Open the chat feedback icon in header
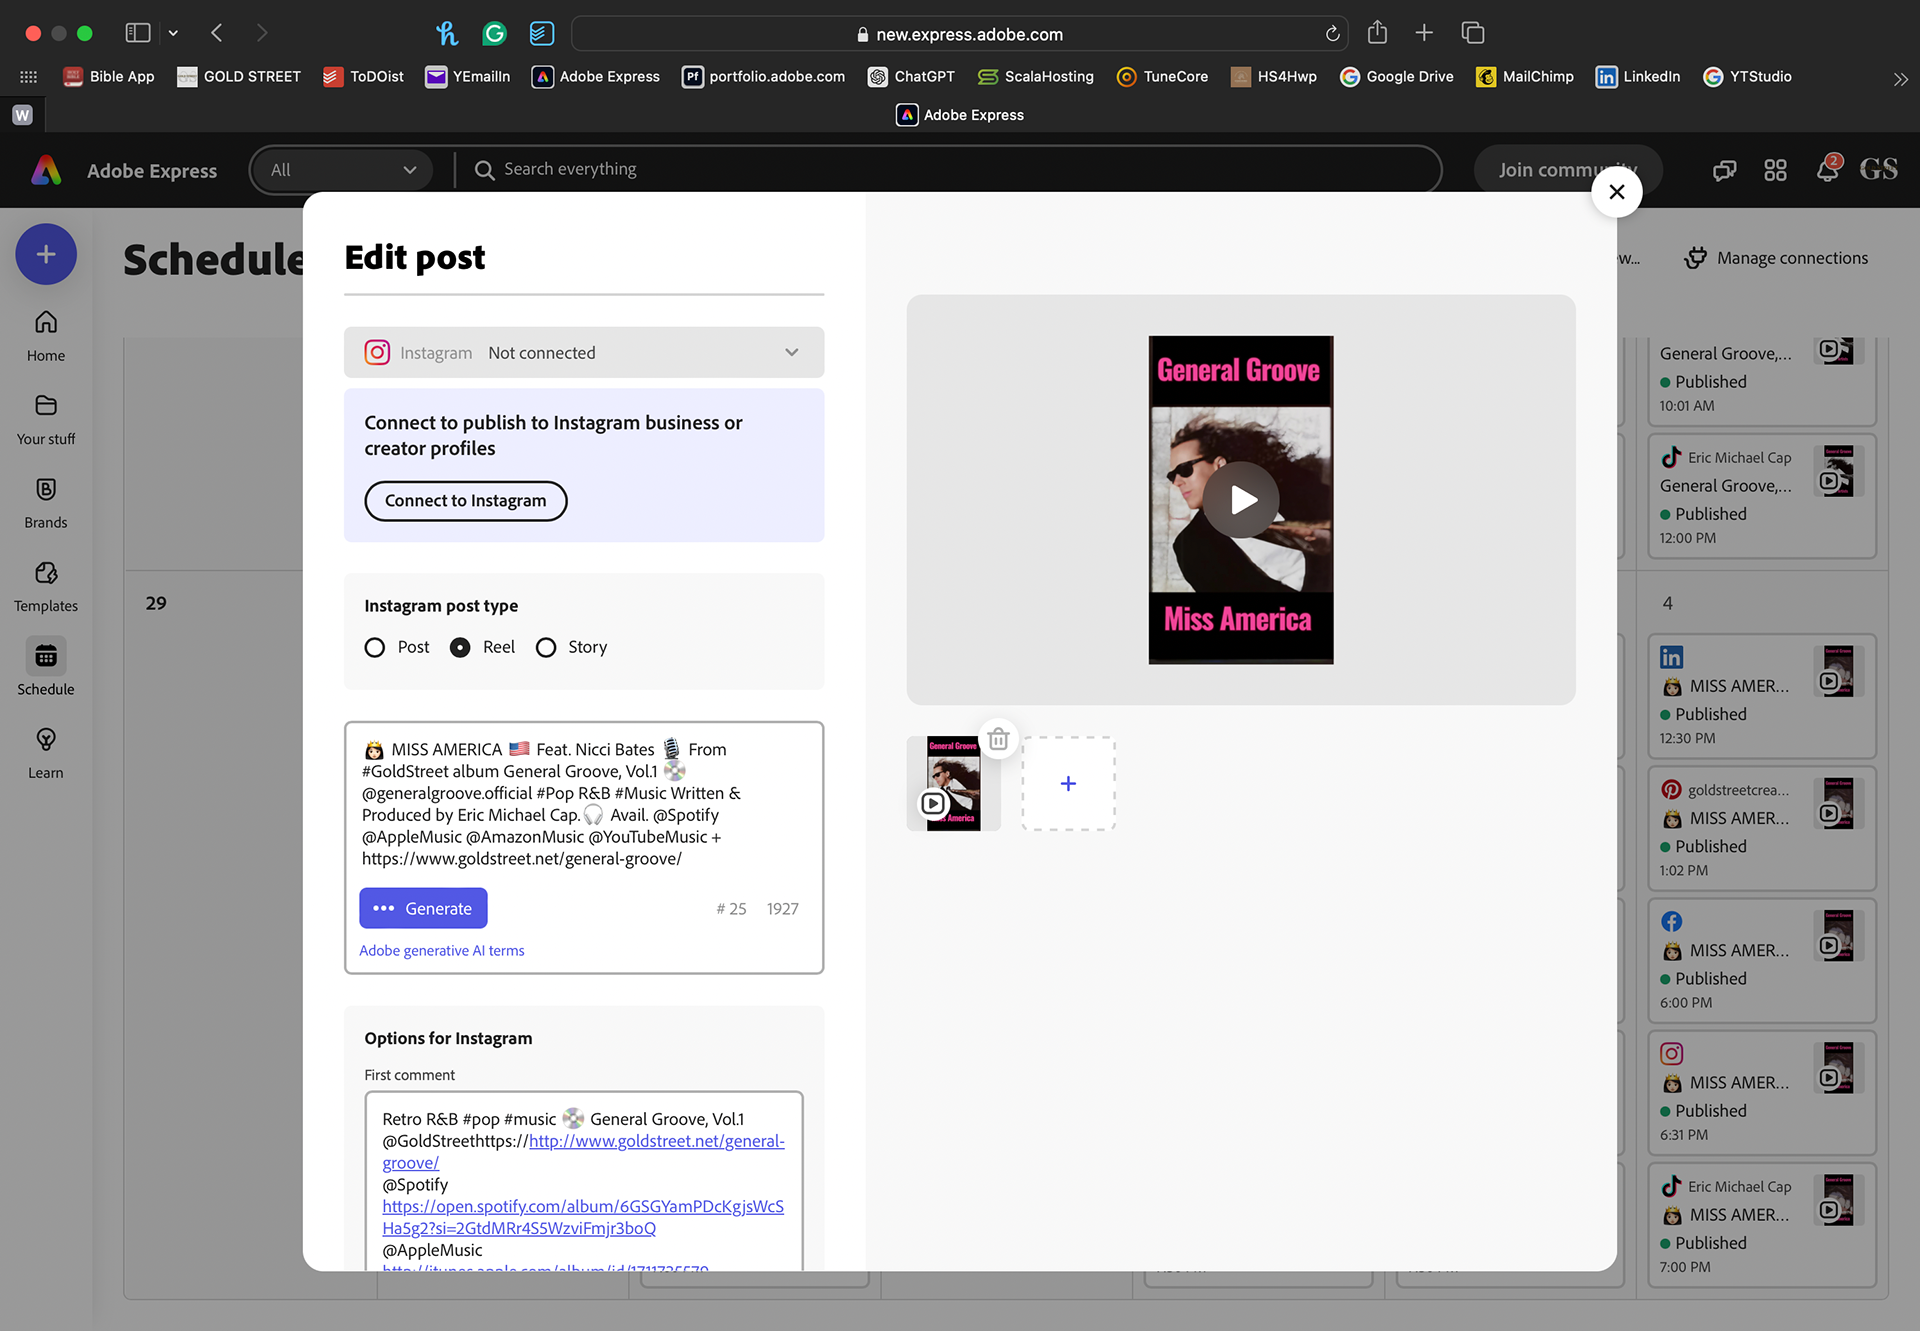Screen dimensions: 1920x1331 click(1724, 170)
